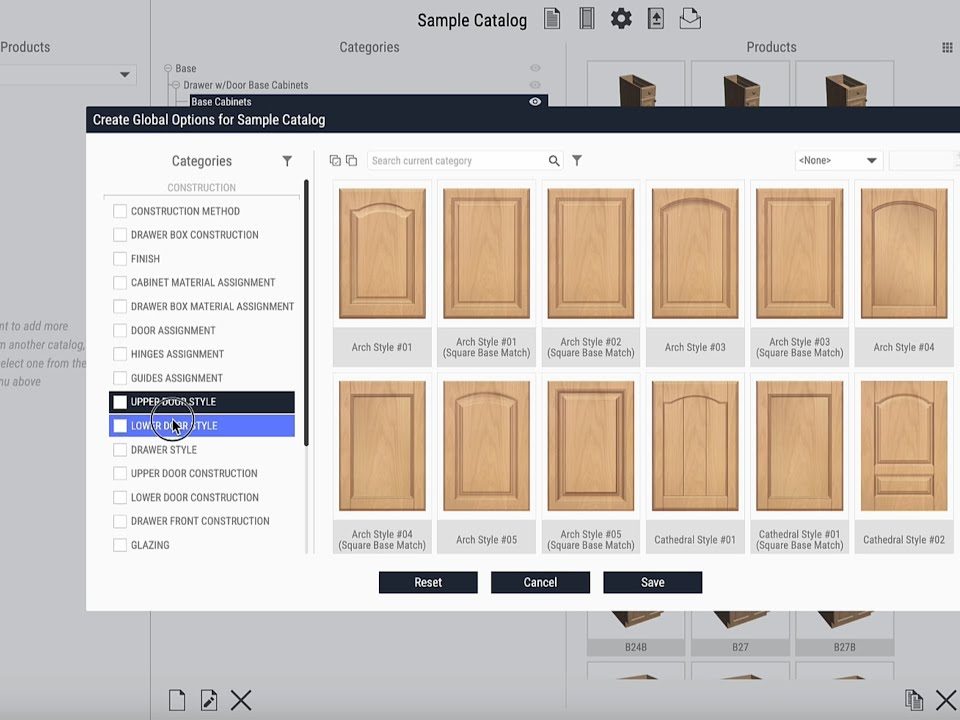The image size is (960, 720).
Task: Click the open envelope icon in top toolbar
Action: 690,19
